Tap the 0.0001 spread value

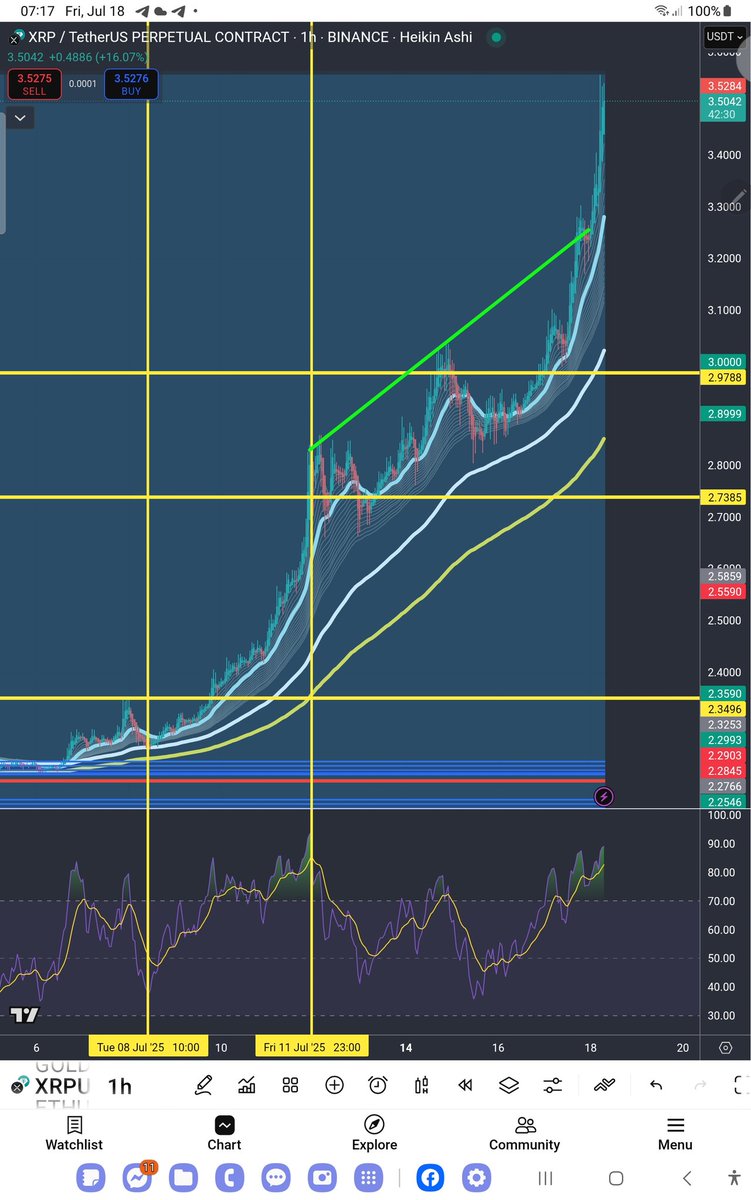pos(83,83)
